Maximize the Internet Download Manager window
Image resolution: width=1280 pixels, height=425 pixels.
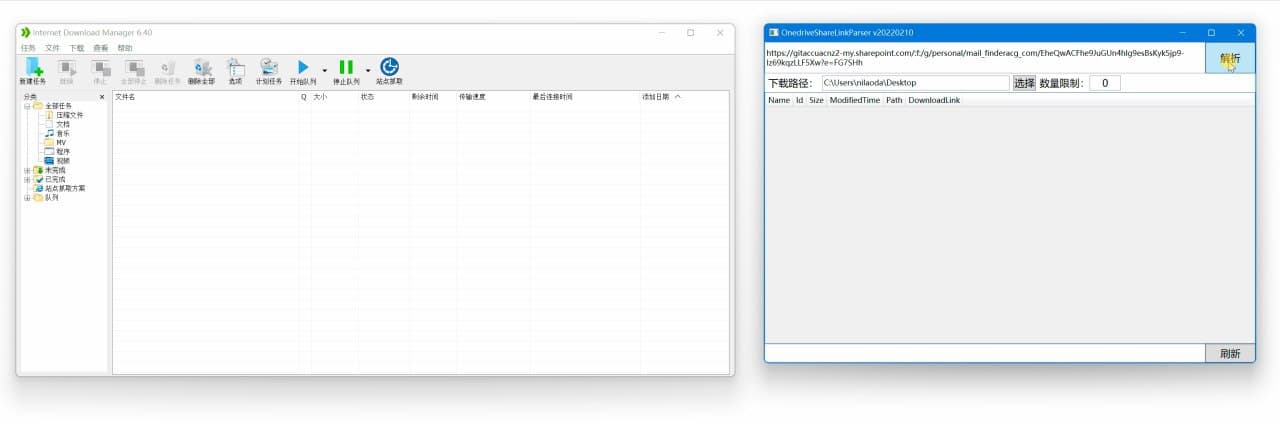pyautogui.click(x=690, y=33)
